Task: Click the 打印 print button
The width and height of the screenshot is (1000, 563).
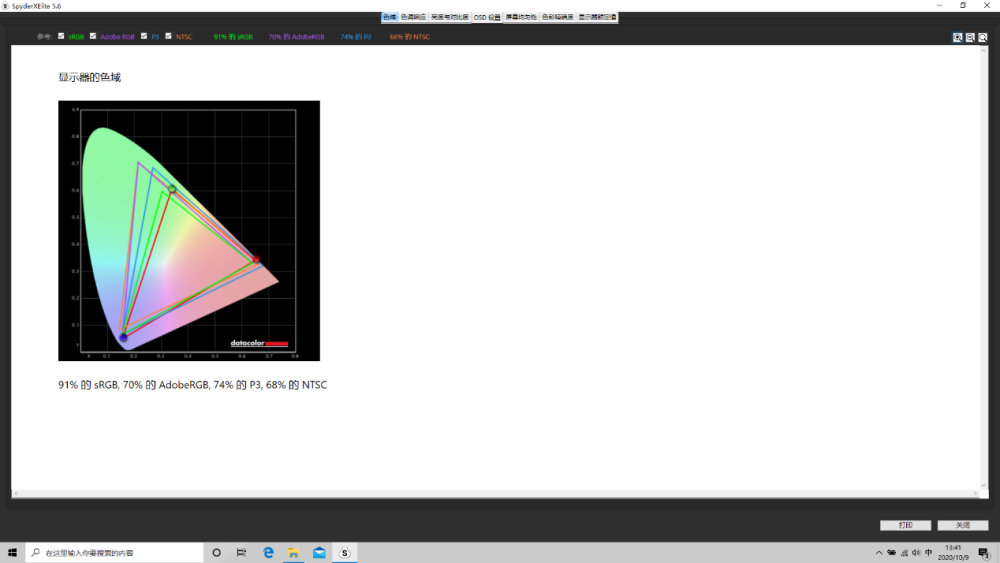Action: [x=906, y=525]
